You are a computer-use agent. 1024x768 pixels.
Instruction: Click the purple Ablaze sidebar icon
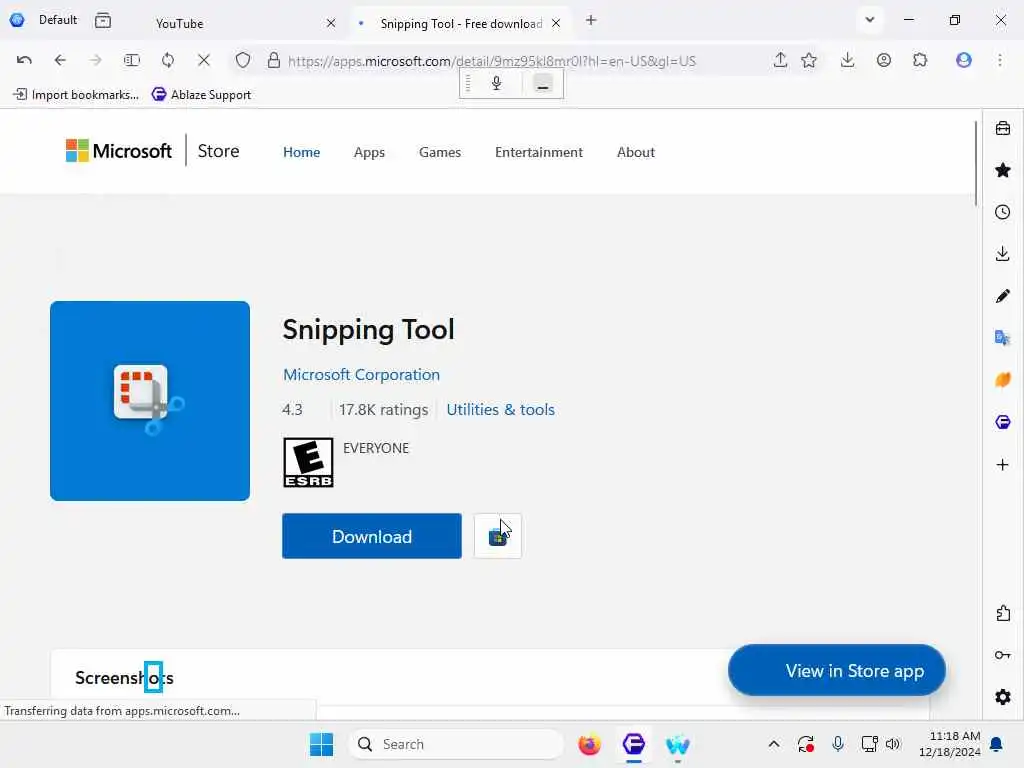tap(1002, 422)
